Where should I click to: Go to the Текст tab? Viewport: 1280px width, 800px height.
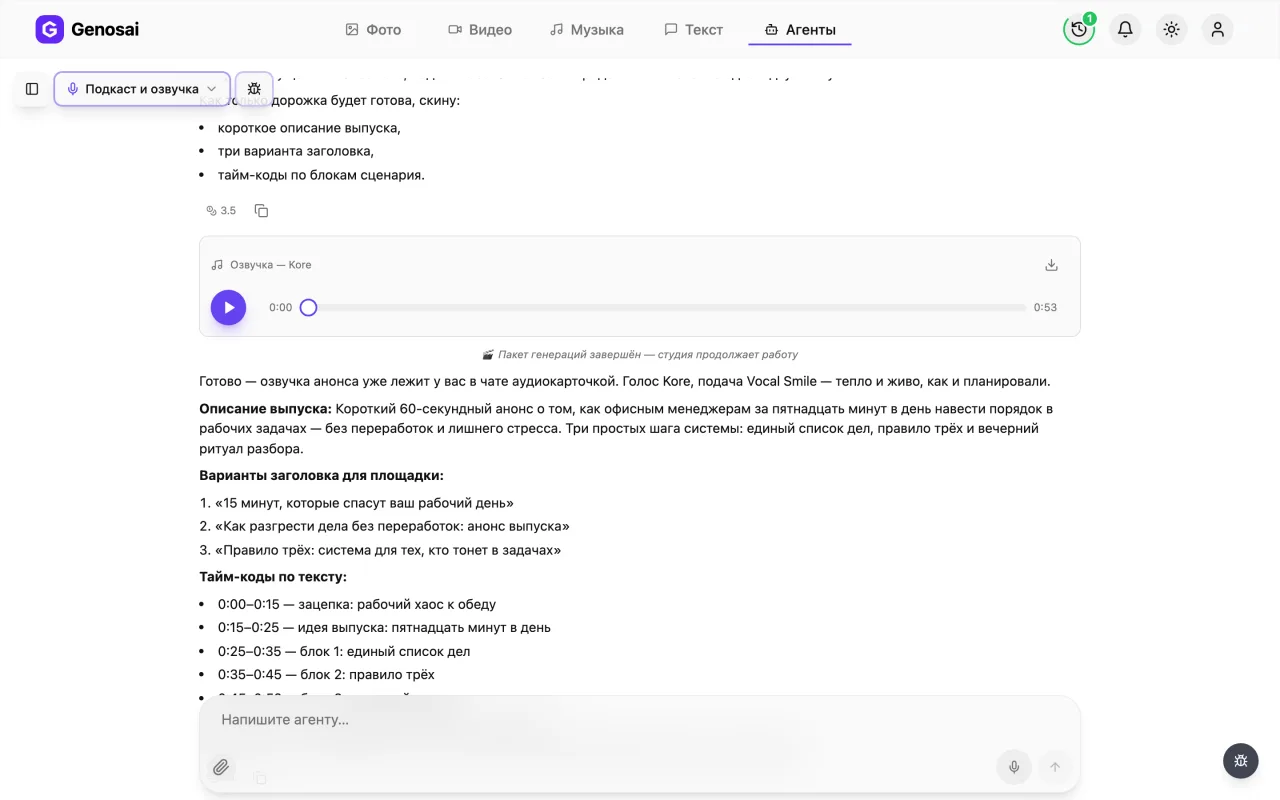694,30
